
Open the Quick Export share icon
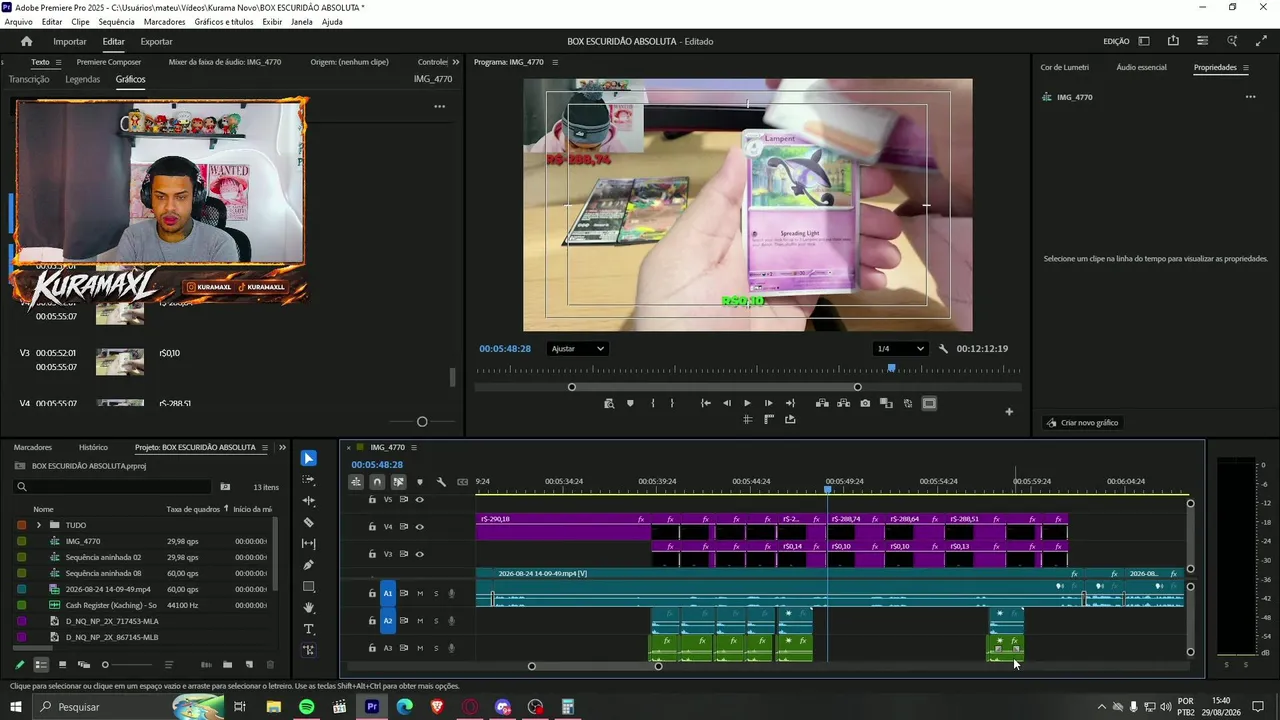point(1173,41)
